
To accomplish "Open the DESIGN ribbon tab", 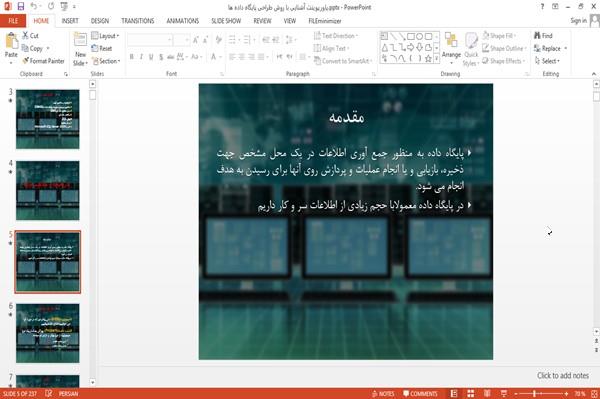I will (100, 21).
